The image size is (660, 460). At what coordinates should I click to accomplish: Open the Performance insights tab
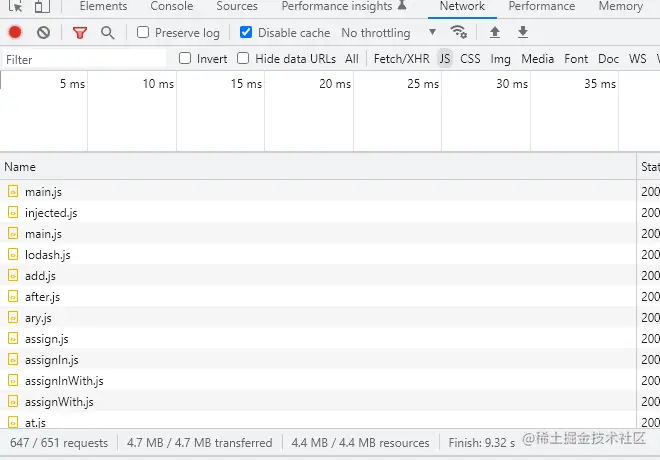tap(337, 6)
